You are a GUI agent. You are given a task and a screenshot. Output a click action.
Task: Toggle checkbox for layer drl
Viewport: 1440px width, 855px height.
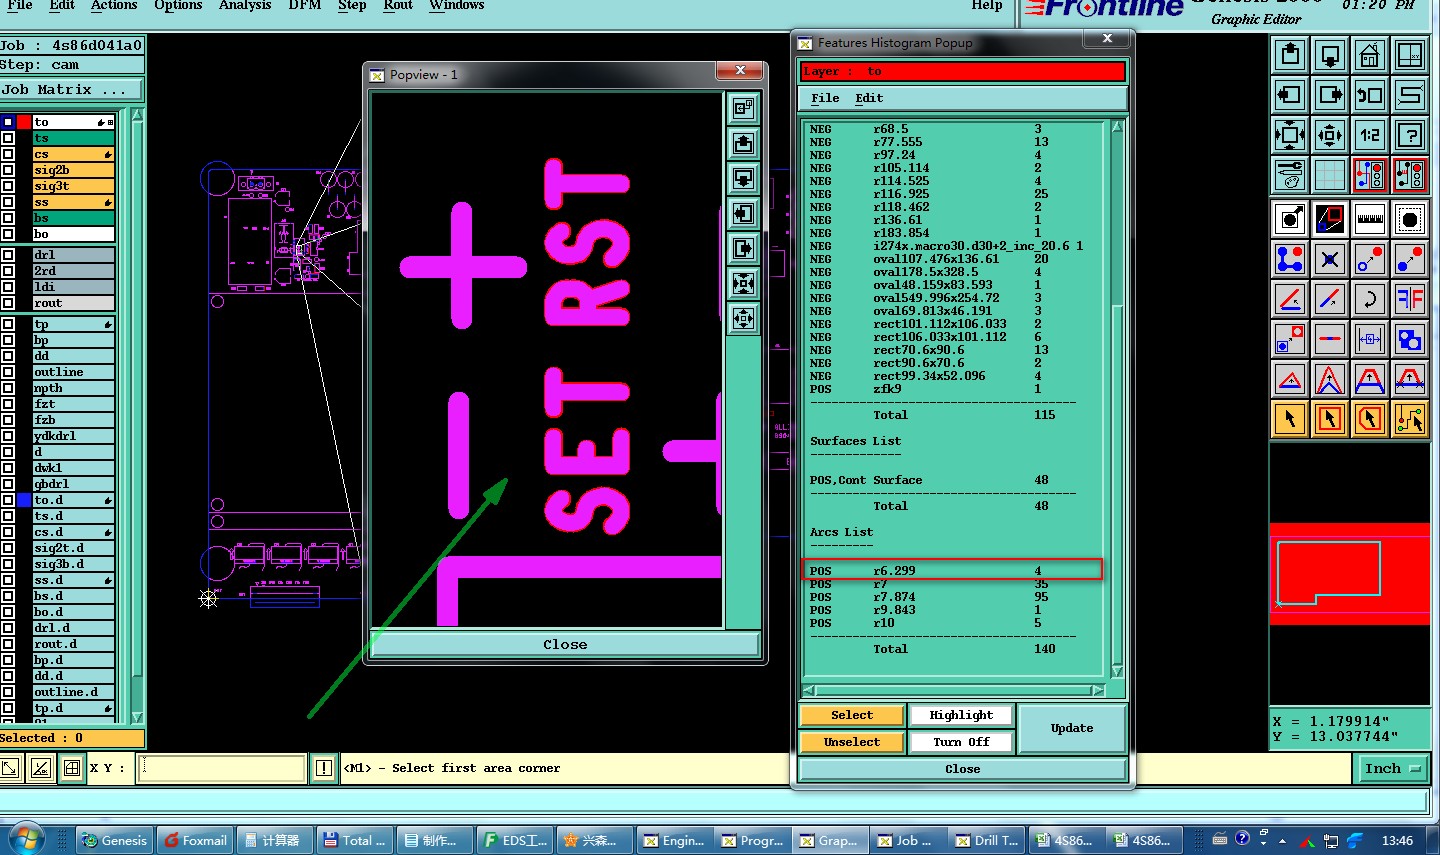tap(8, 255)
